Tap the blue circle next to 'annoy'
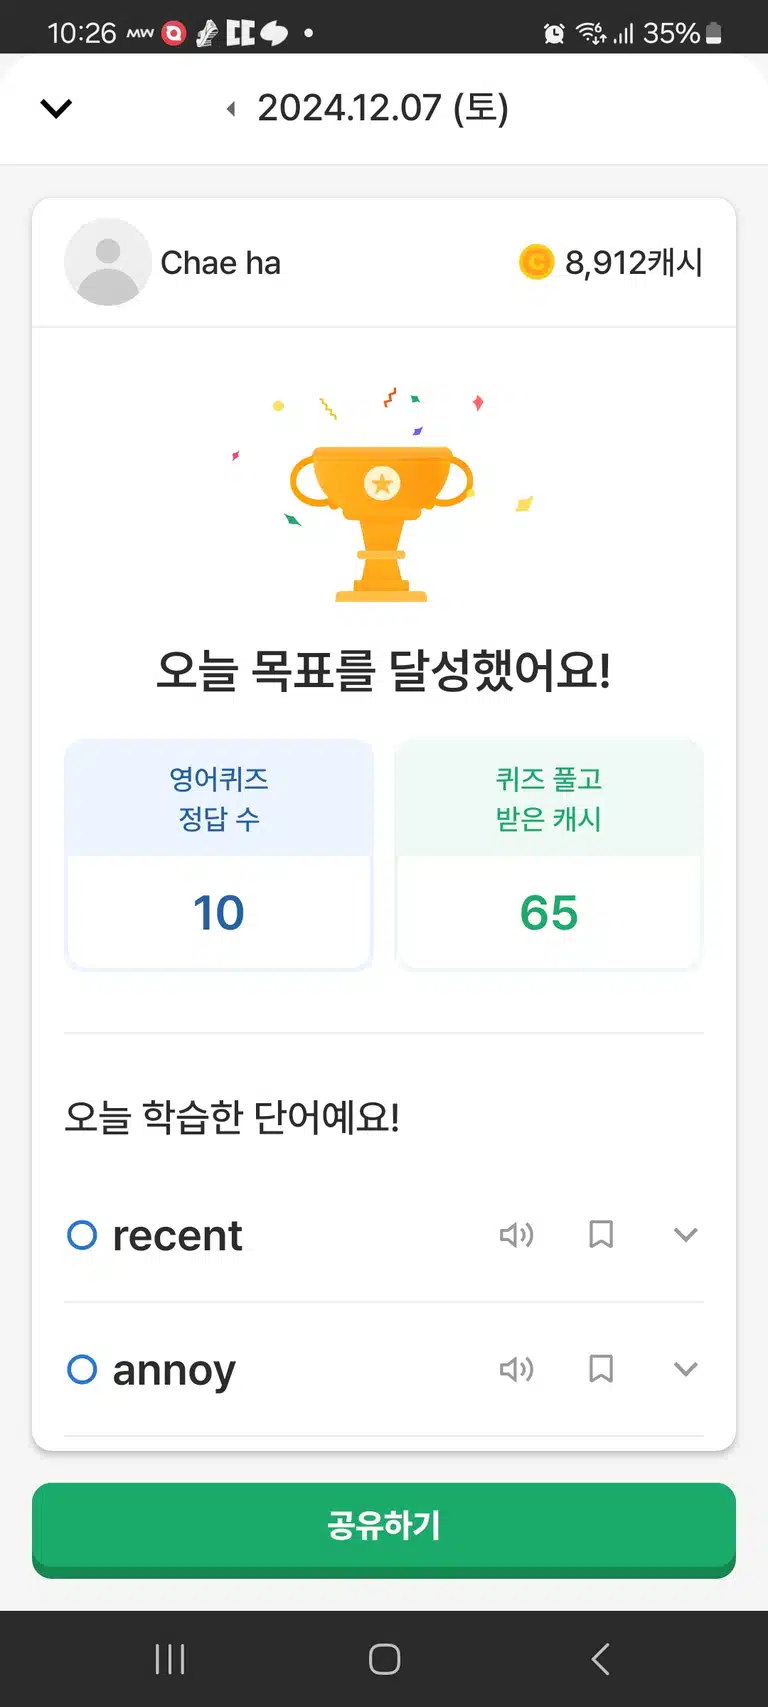This screenshot has height=1707, width=768. [82, 1369]
